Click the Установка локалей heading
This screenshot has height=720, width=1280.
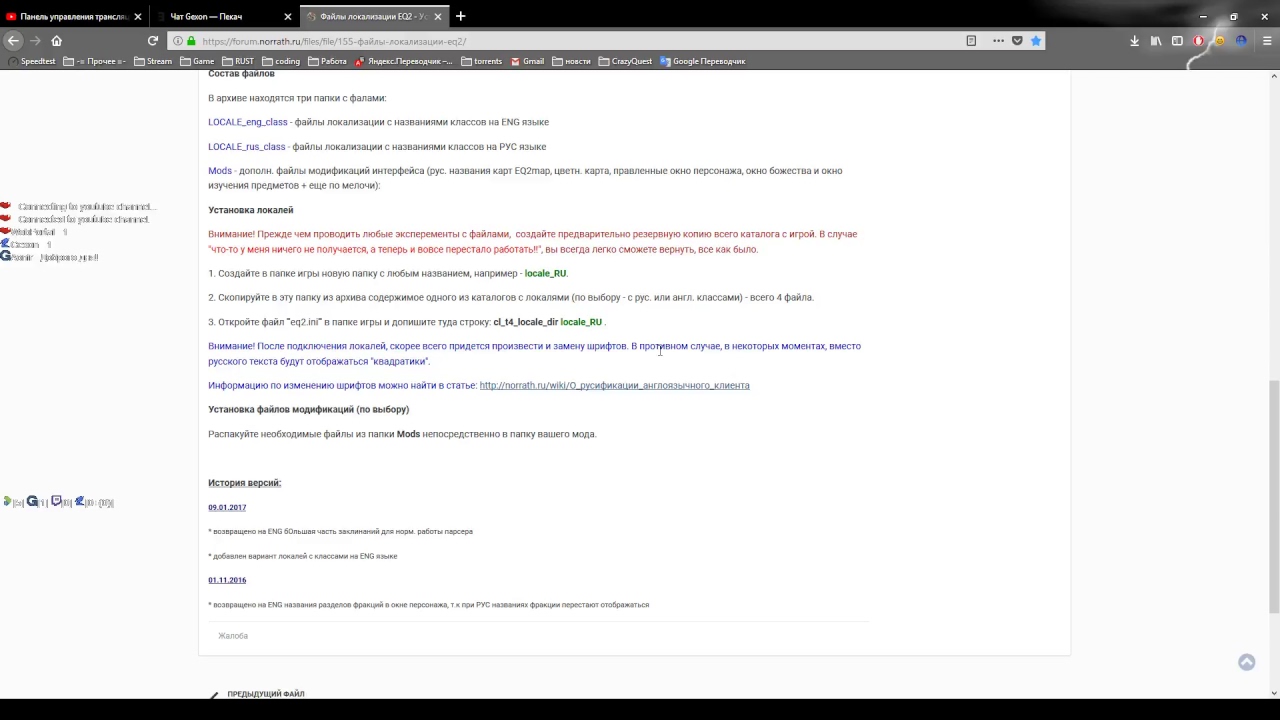pyautogui.click(x=250, y=210)
